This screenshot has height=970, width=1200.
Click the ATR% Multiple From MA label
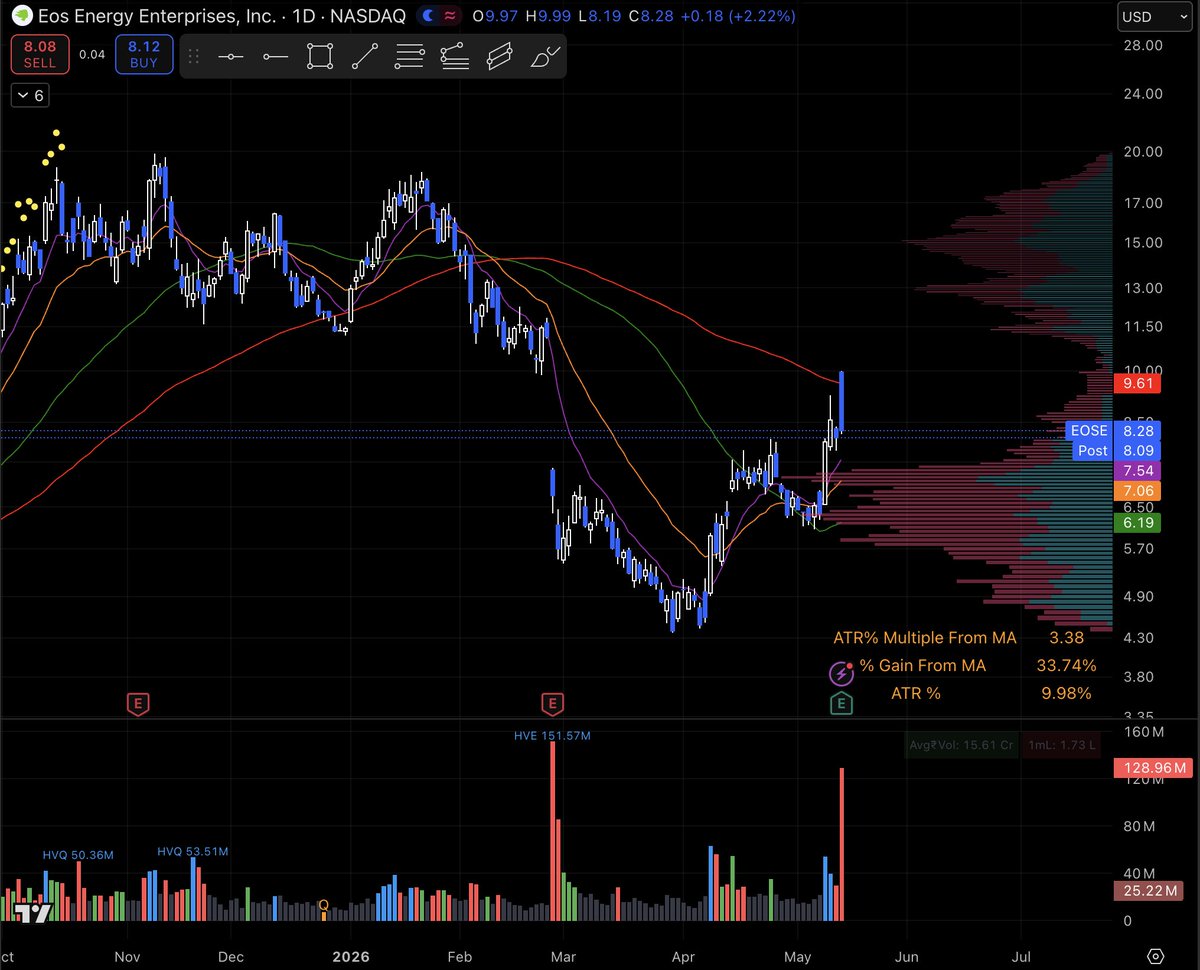coord(925,637)
